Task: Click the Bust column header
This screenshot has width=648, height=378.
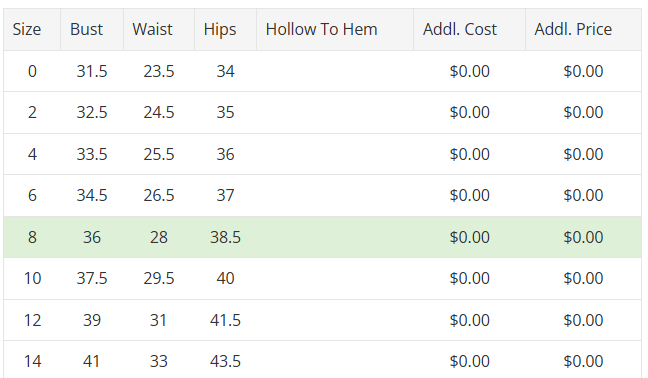Action: coord(92,30)
